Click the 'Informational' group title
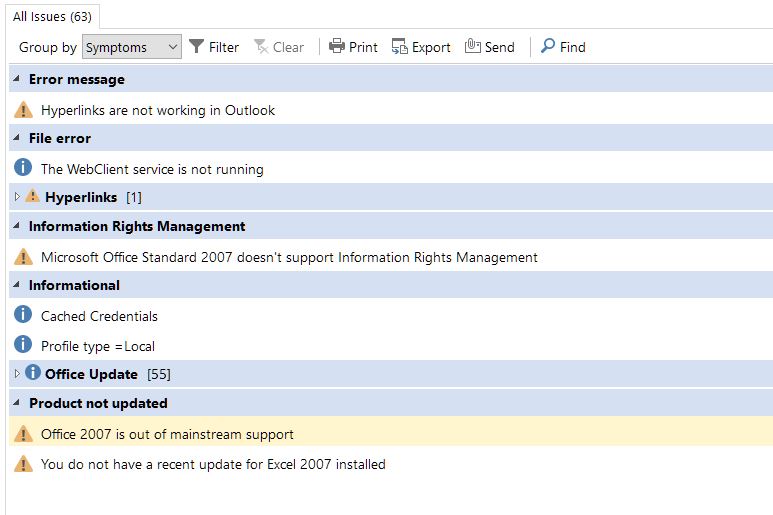This screenshot has height=515, width=773. point(74,285)
